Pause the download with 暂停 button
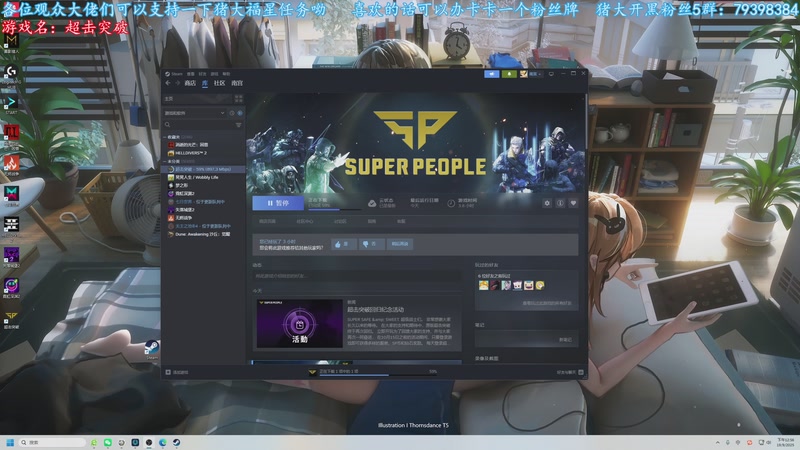The image size is (800, 450). 278,203
